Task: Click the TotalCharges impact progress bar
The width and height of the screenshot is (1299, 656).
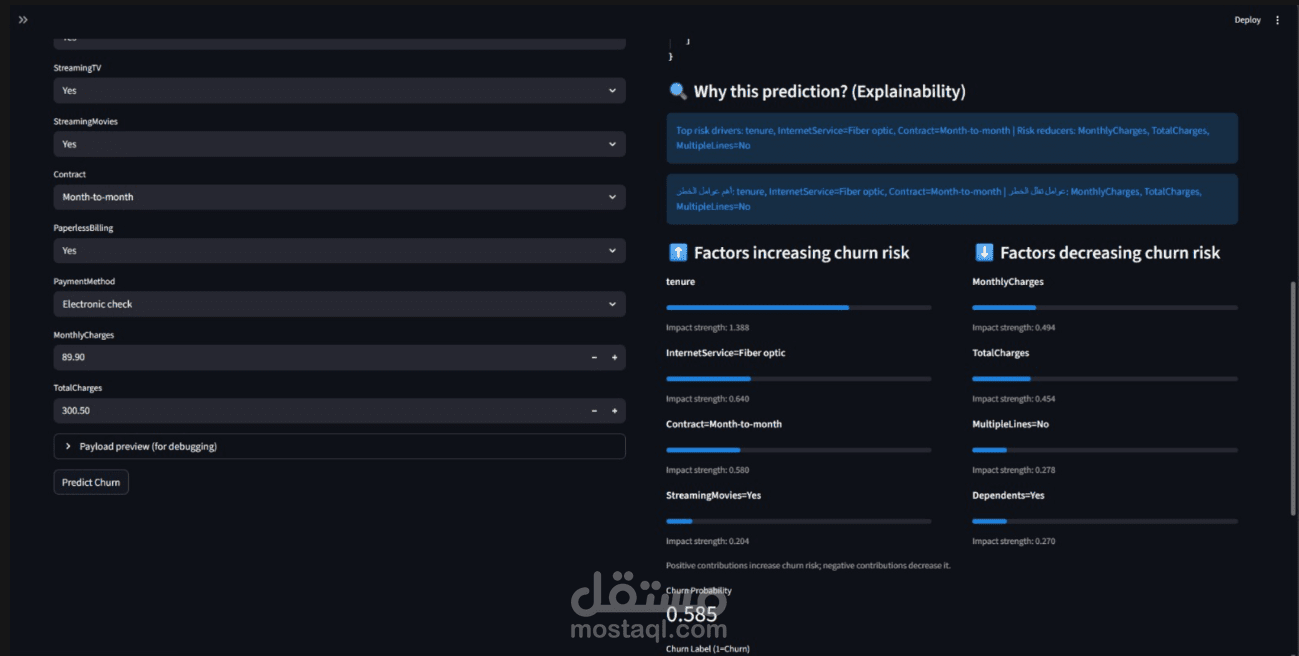Action: (1105, 379)
